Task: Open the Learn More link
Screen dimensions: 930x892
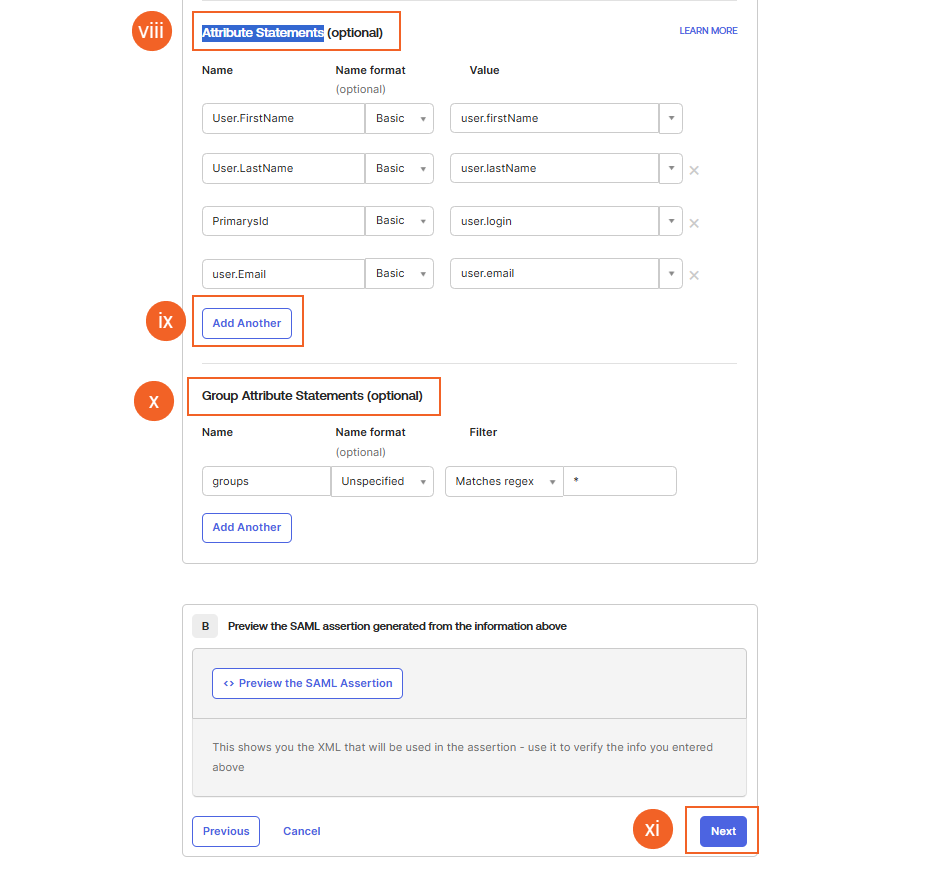Action: point(708,31)
